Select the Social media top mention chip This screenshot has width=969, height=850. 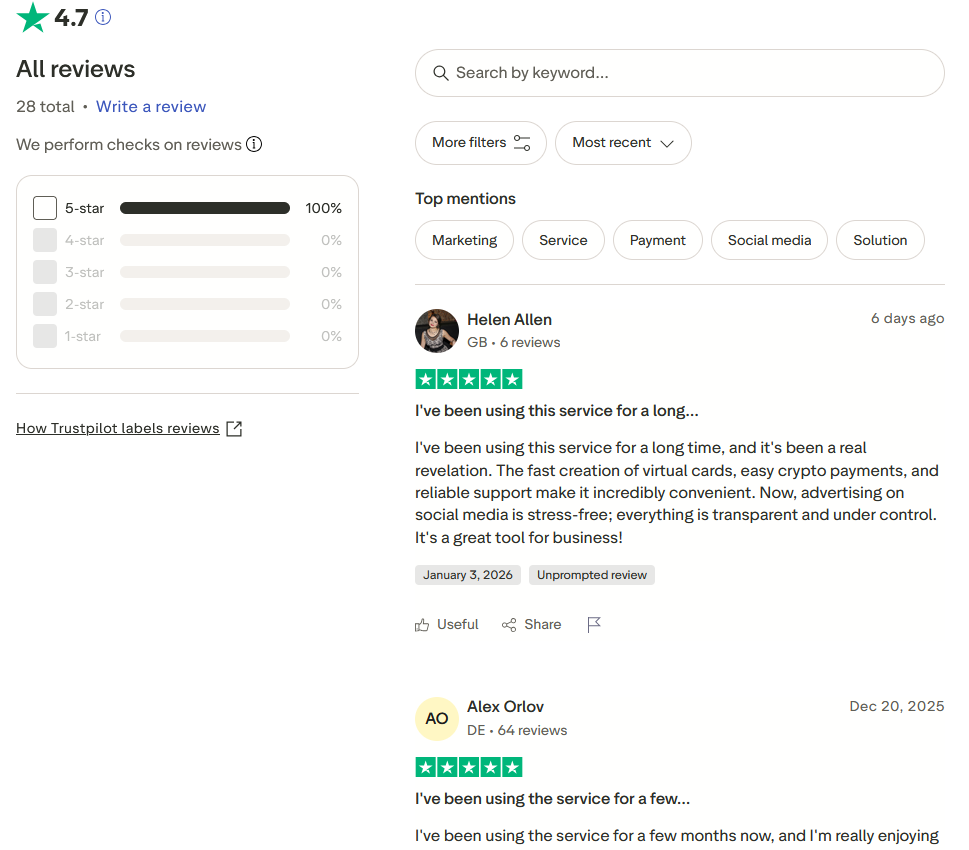pyautogui.click(x=769, y=240)
